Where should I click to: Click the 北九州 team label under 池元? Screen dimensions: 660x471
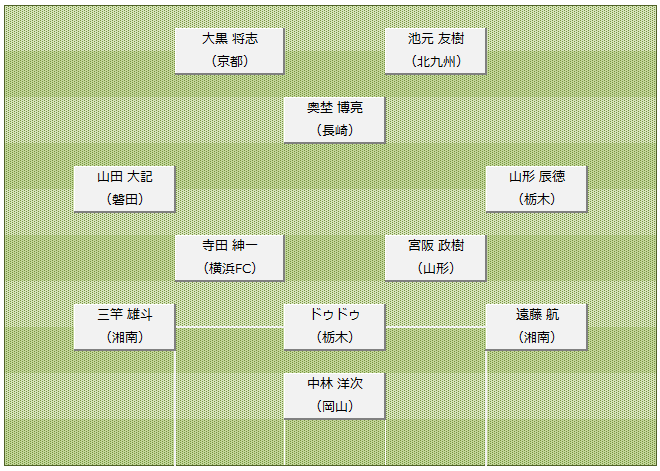(436, 61)
